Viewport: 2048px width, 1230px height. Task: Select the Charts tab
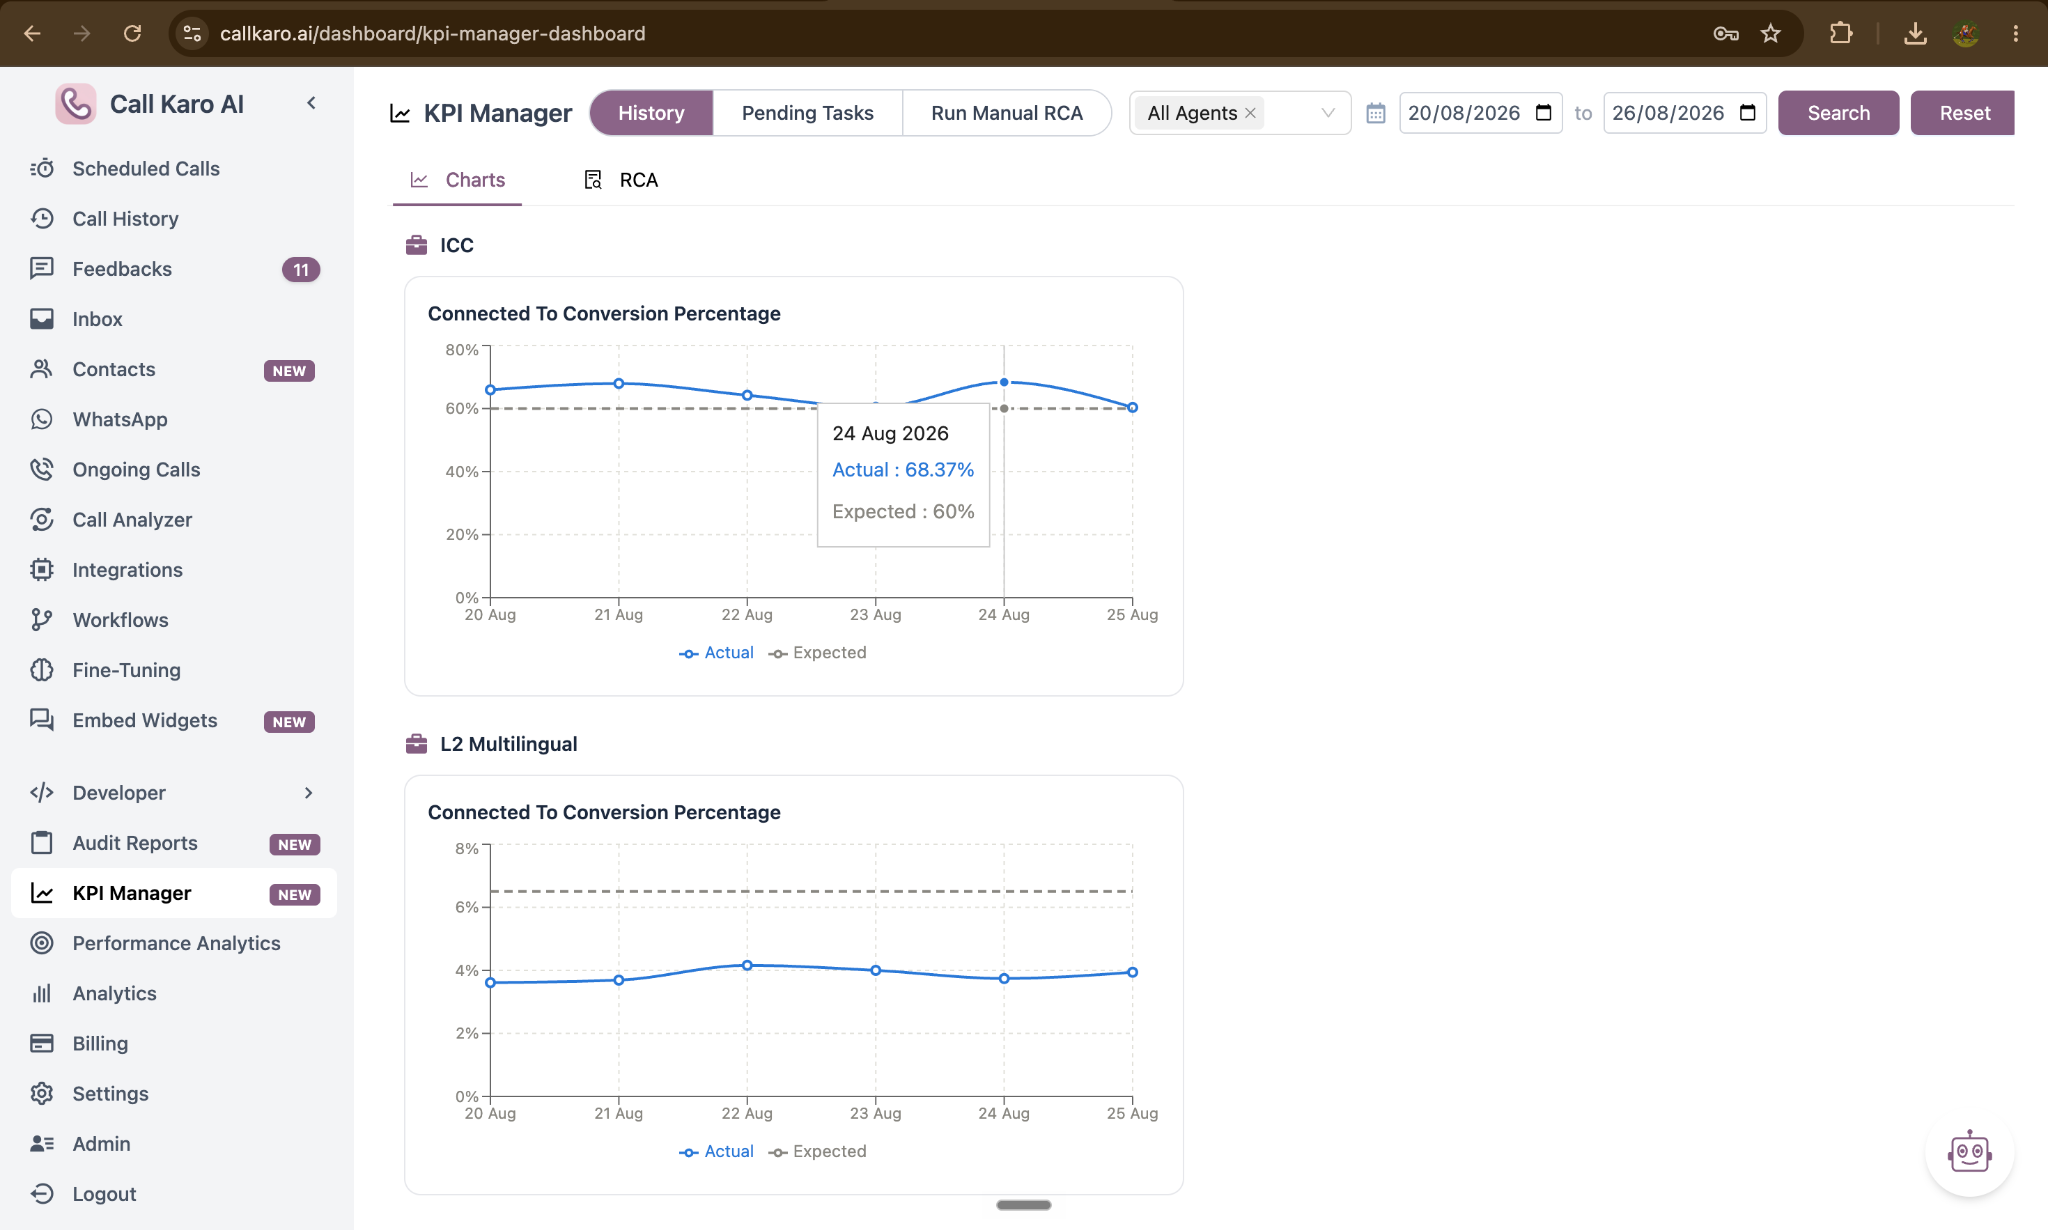tap(457, 180)
